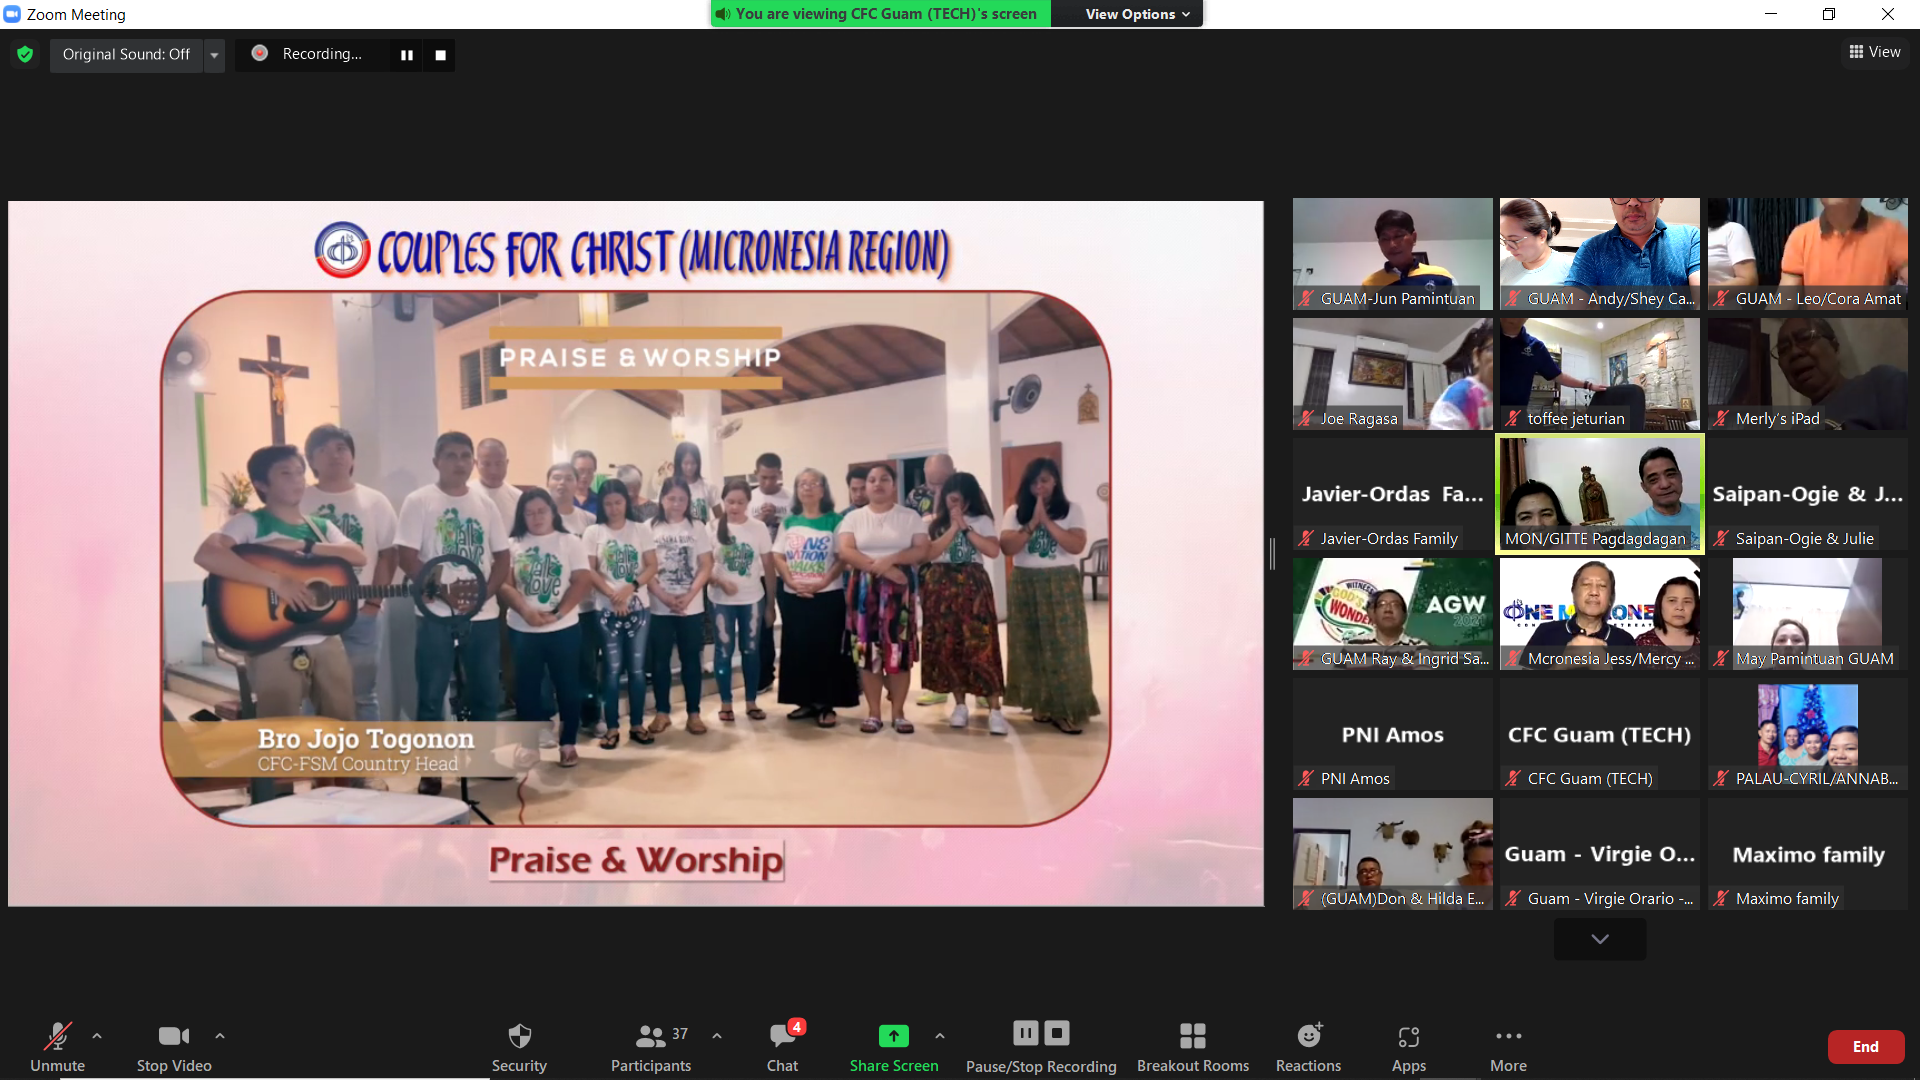Select PALAU-CYRIL/ANNAB tile
Screen dimensions: 1920x1080
coord(1807,733)
